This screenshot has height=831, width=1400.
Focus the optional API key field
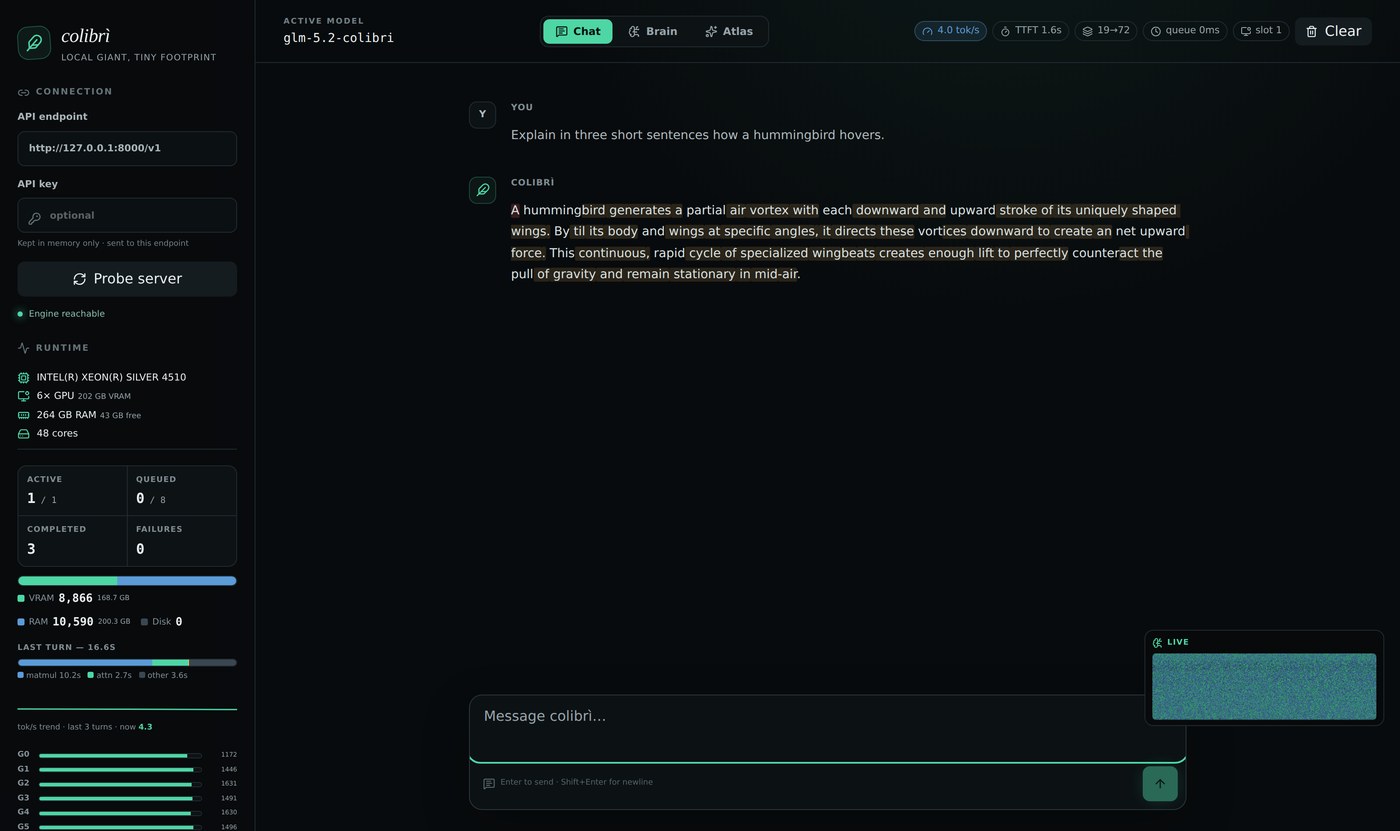[127, 215]
